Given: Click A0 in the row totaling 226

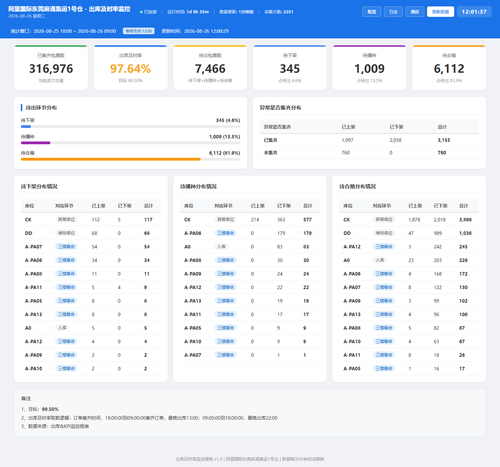Looking at the screenshot, I should coord(347,260).
